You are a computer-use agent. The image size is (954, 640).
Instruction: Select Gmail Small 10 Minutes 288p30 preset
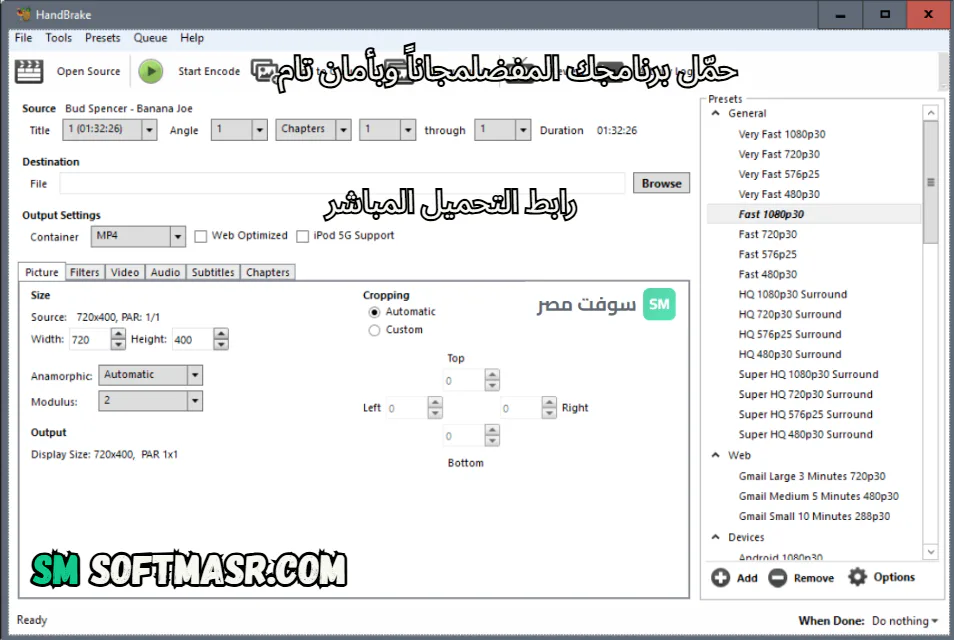point(814,517)
